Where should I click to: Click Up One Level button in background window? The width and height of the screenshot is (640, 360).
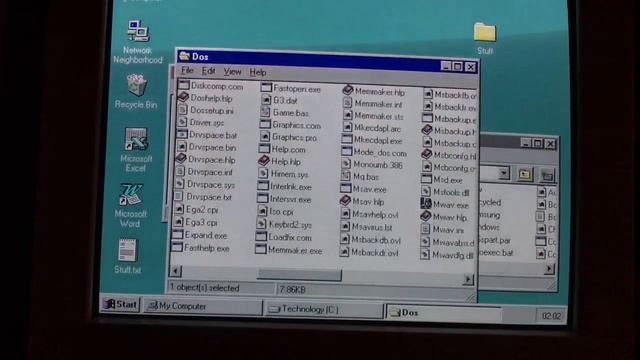tap(525, 174)
